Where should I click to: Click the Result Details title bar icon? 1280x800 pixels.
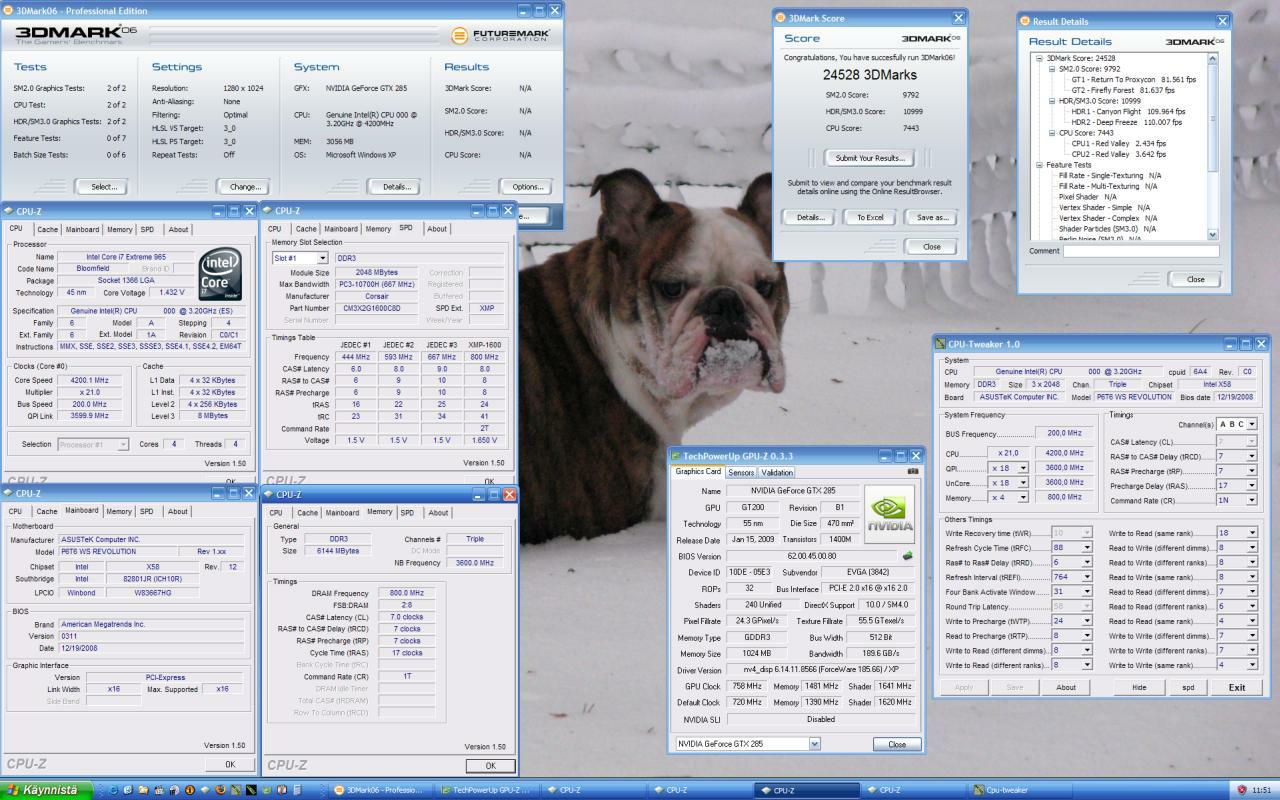pos(1025,21)
